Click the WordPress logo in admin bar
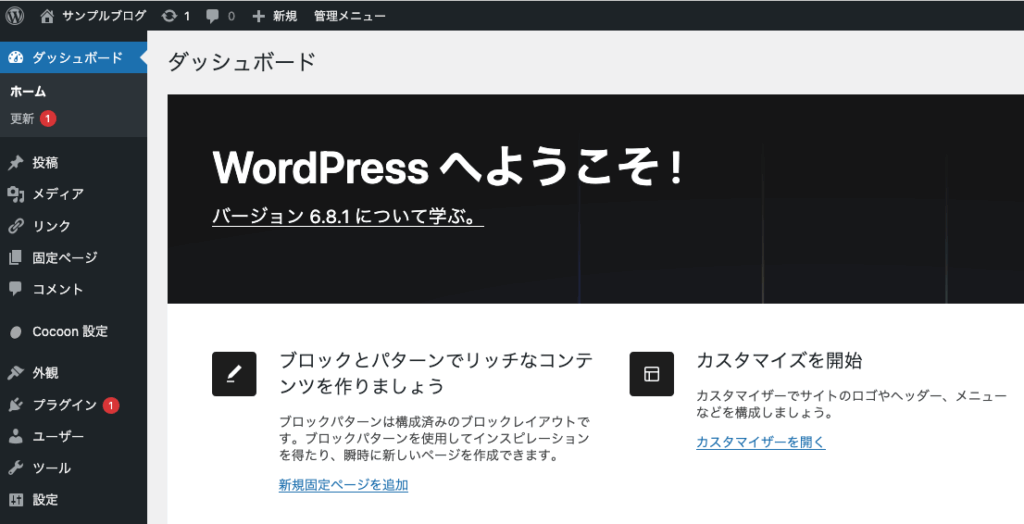 click(x=15, y=16)
